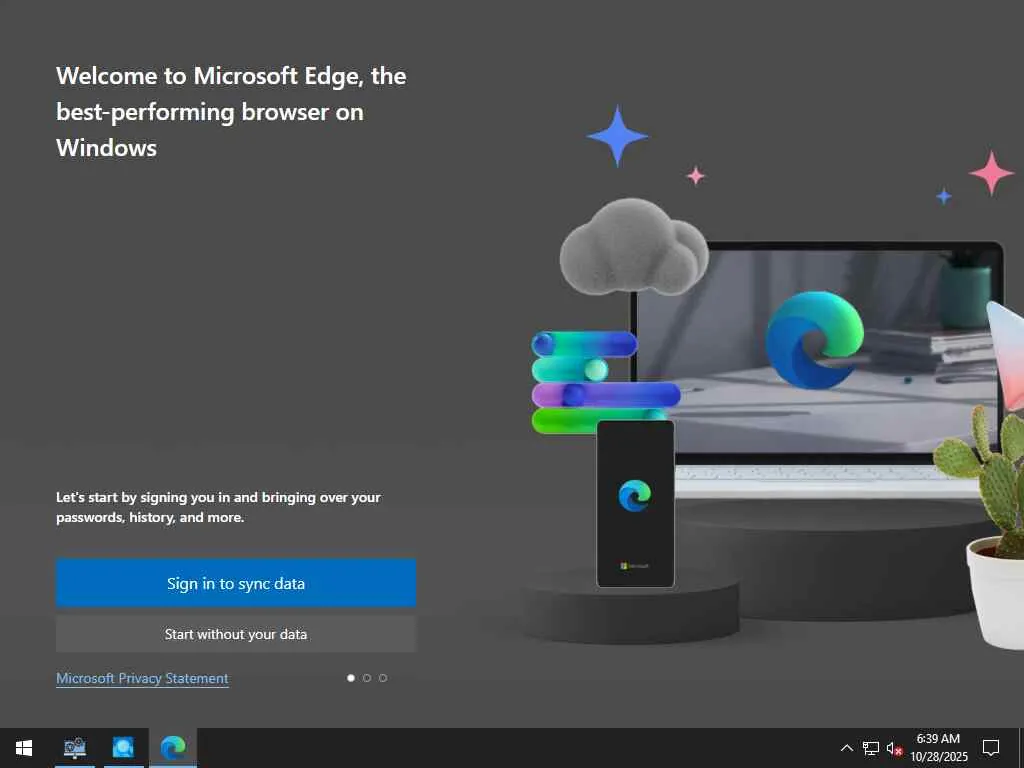Launch the magnifier search taskbar app icon
The width and height of the screenshot is (1024, 768).
click(123, 748)
